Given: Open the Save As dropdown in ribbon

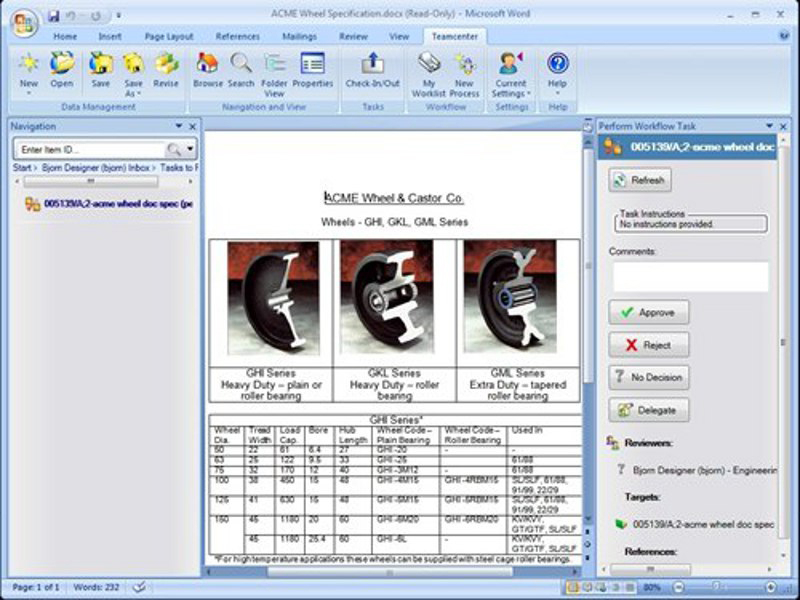Looking at the screenshot, I should click(x=133, y=74).
